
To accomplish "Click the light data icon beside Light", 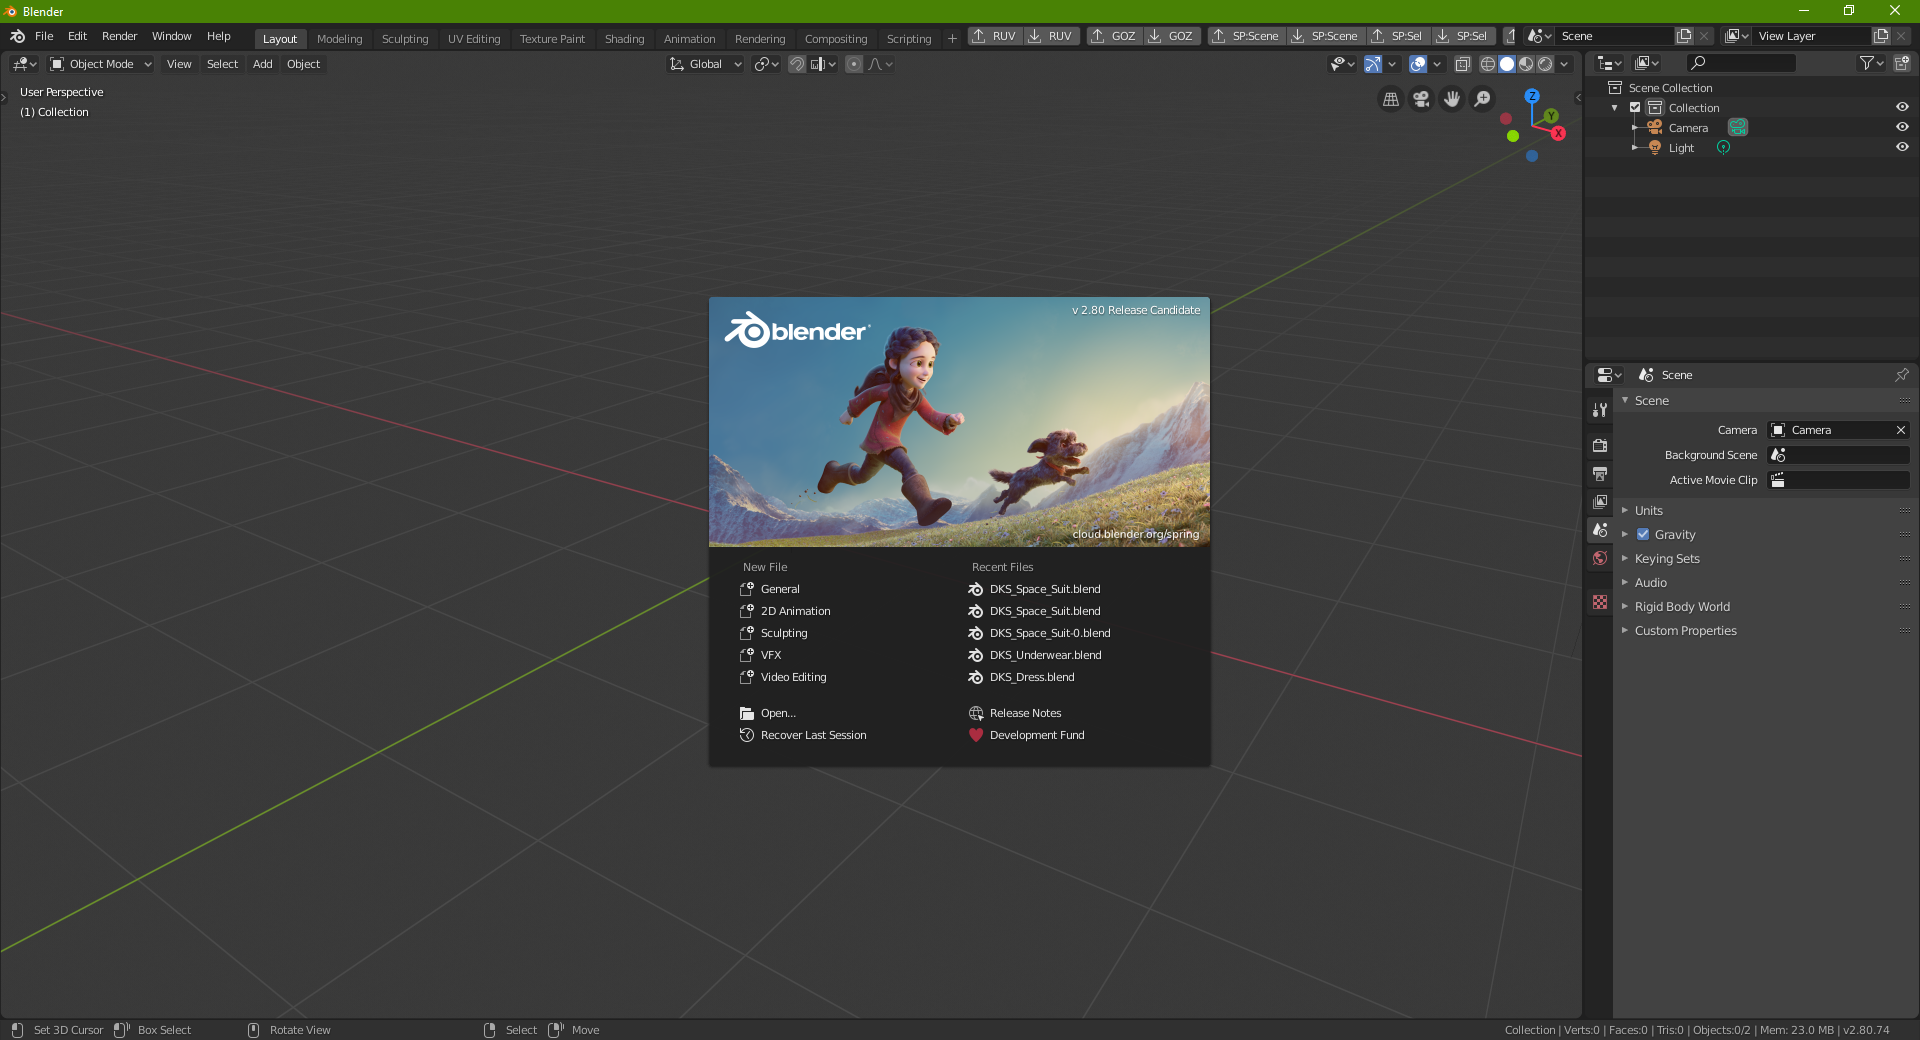I will click(1723, 147).
